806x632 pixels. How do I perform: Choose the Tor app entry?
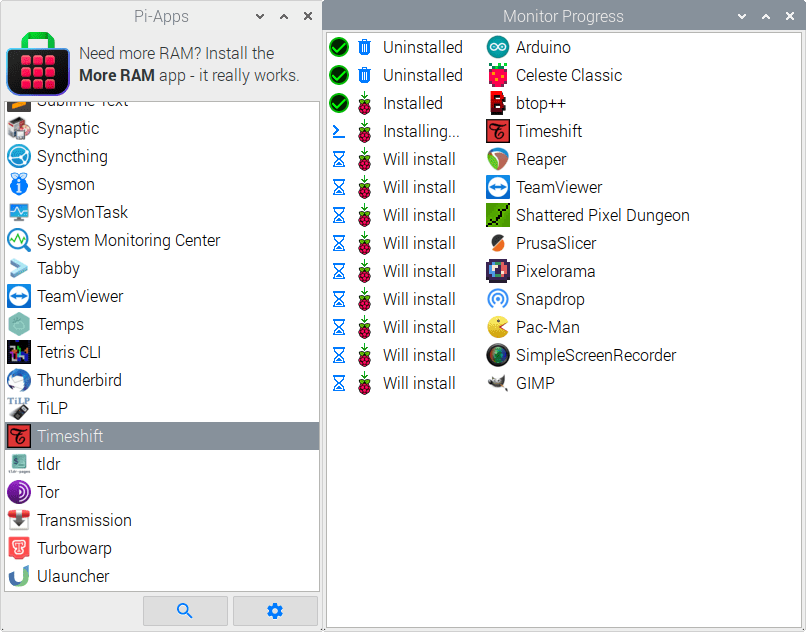(x=162, y=492)
